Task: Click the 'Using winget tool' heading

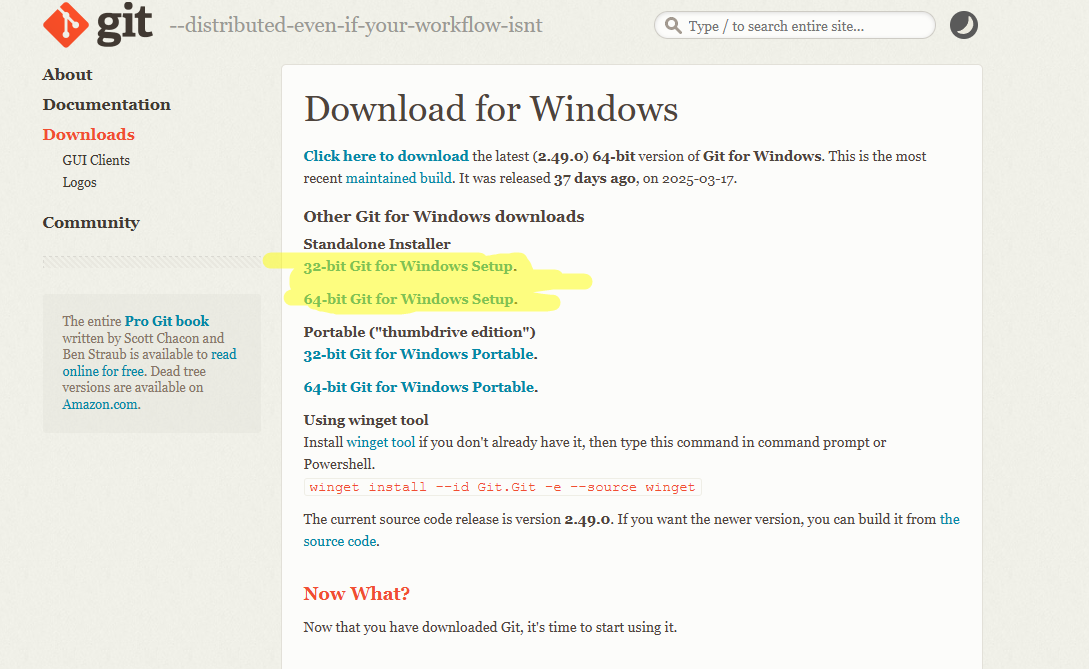Action: pyautogui.click(x=366, y=420)
